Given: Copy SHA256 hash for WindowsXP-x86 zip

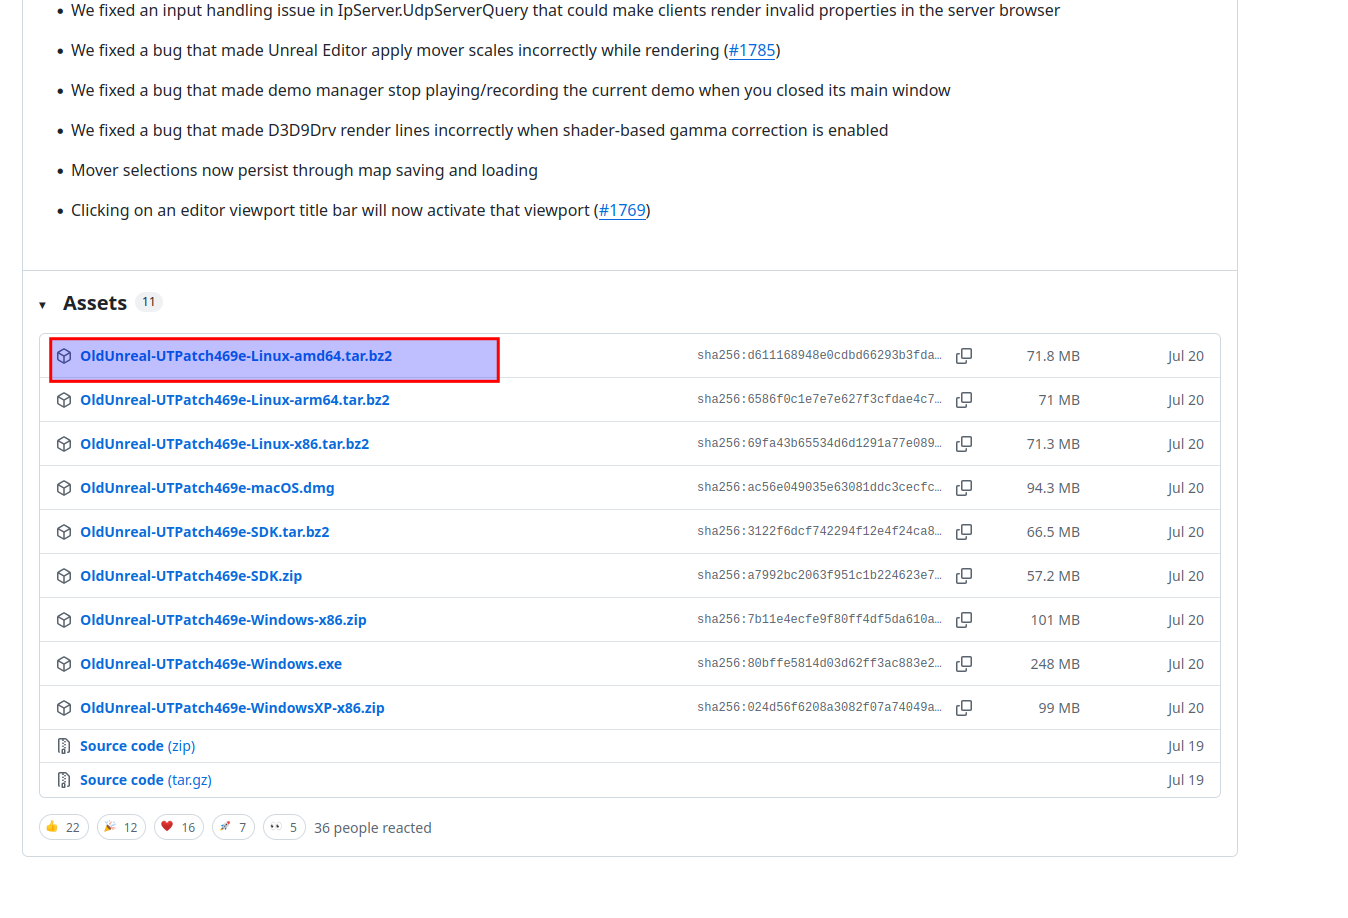Looking at the screenshot, I should pyautogui.click(x=964, y=708).
